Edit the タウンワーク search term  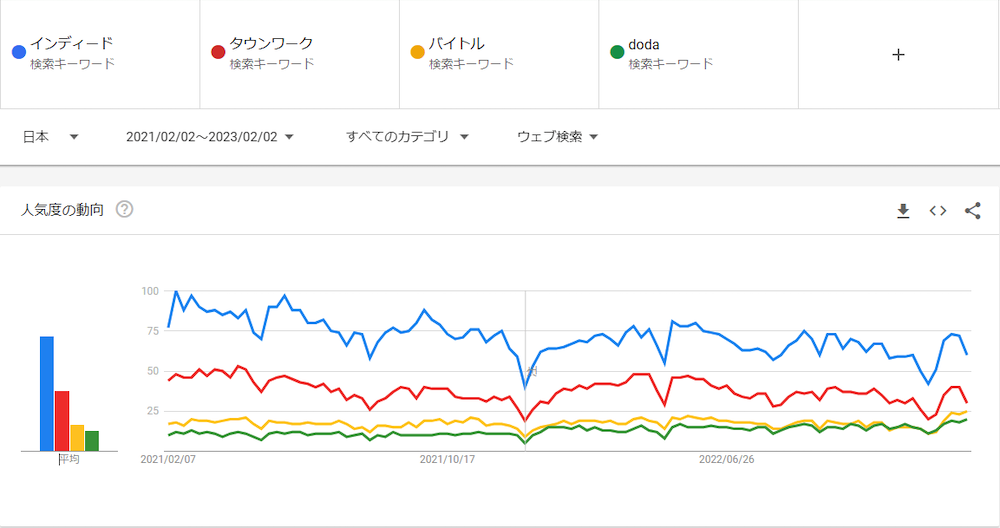click(x=271, y=43)
